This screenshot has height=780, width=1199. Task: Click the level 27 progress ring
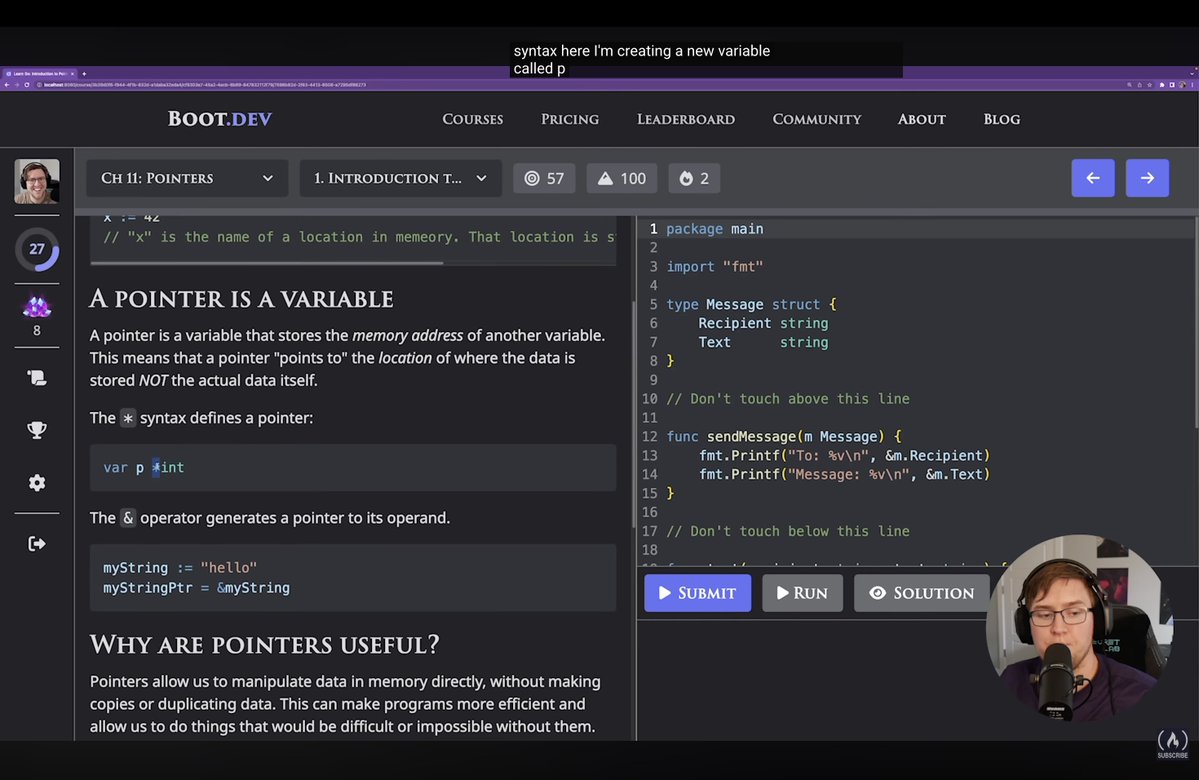point(37,249)
